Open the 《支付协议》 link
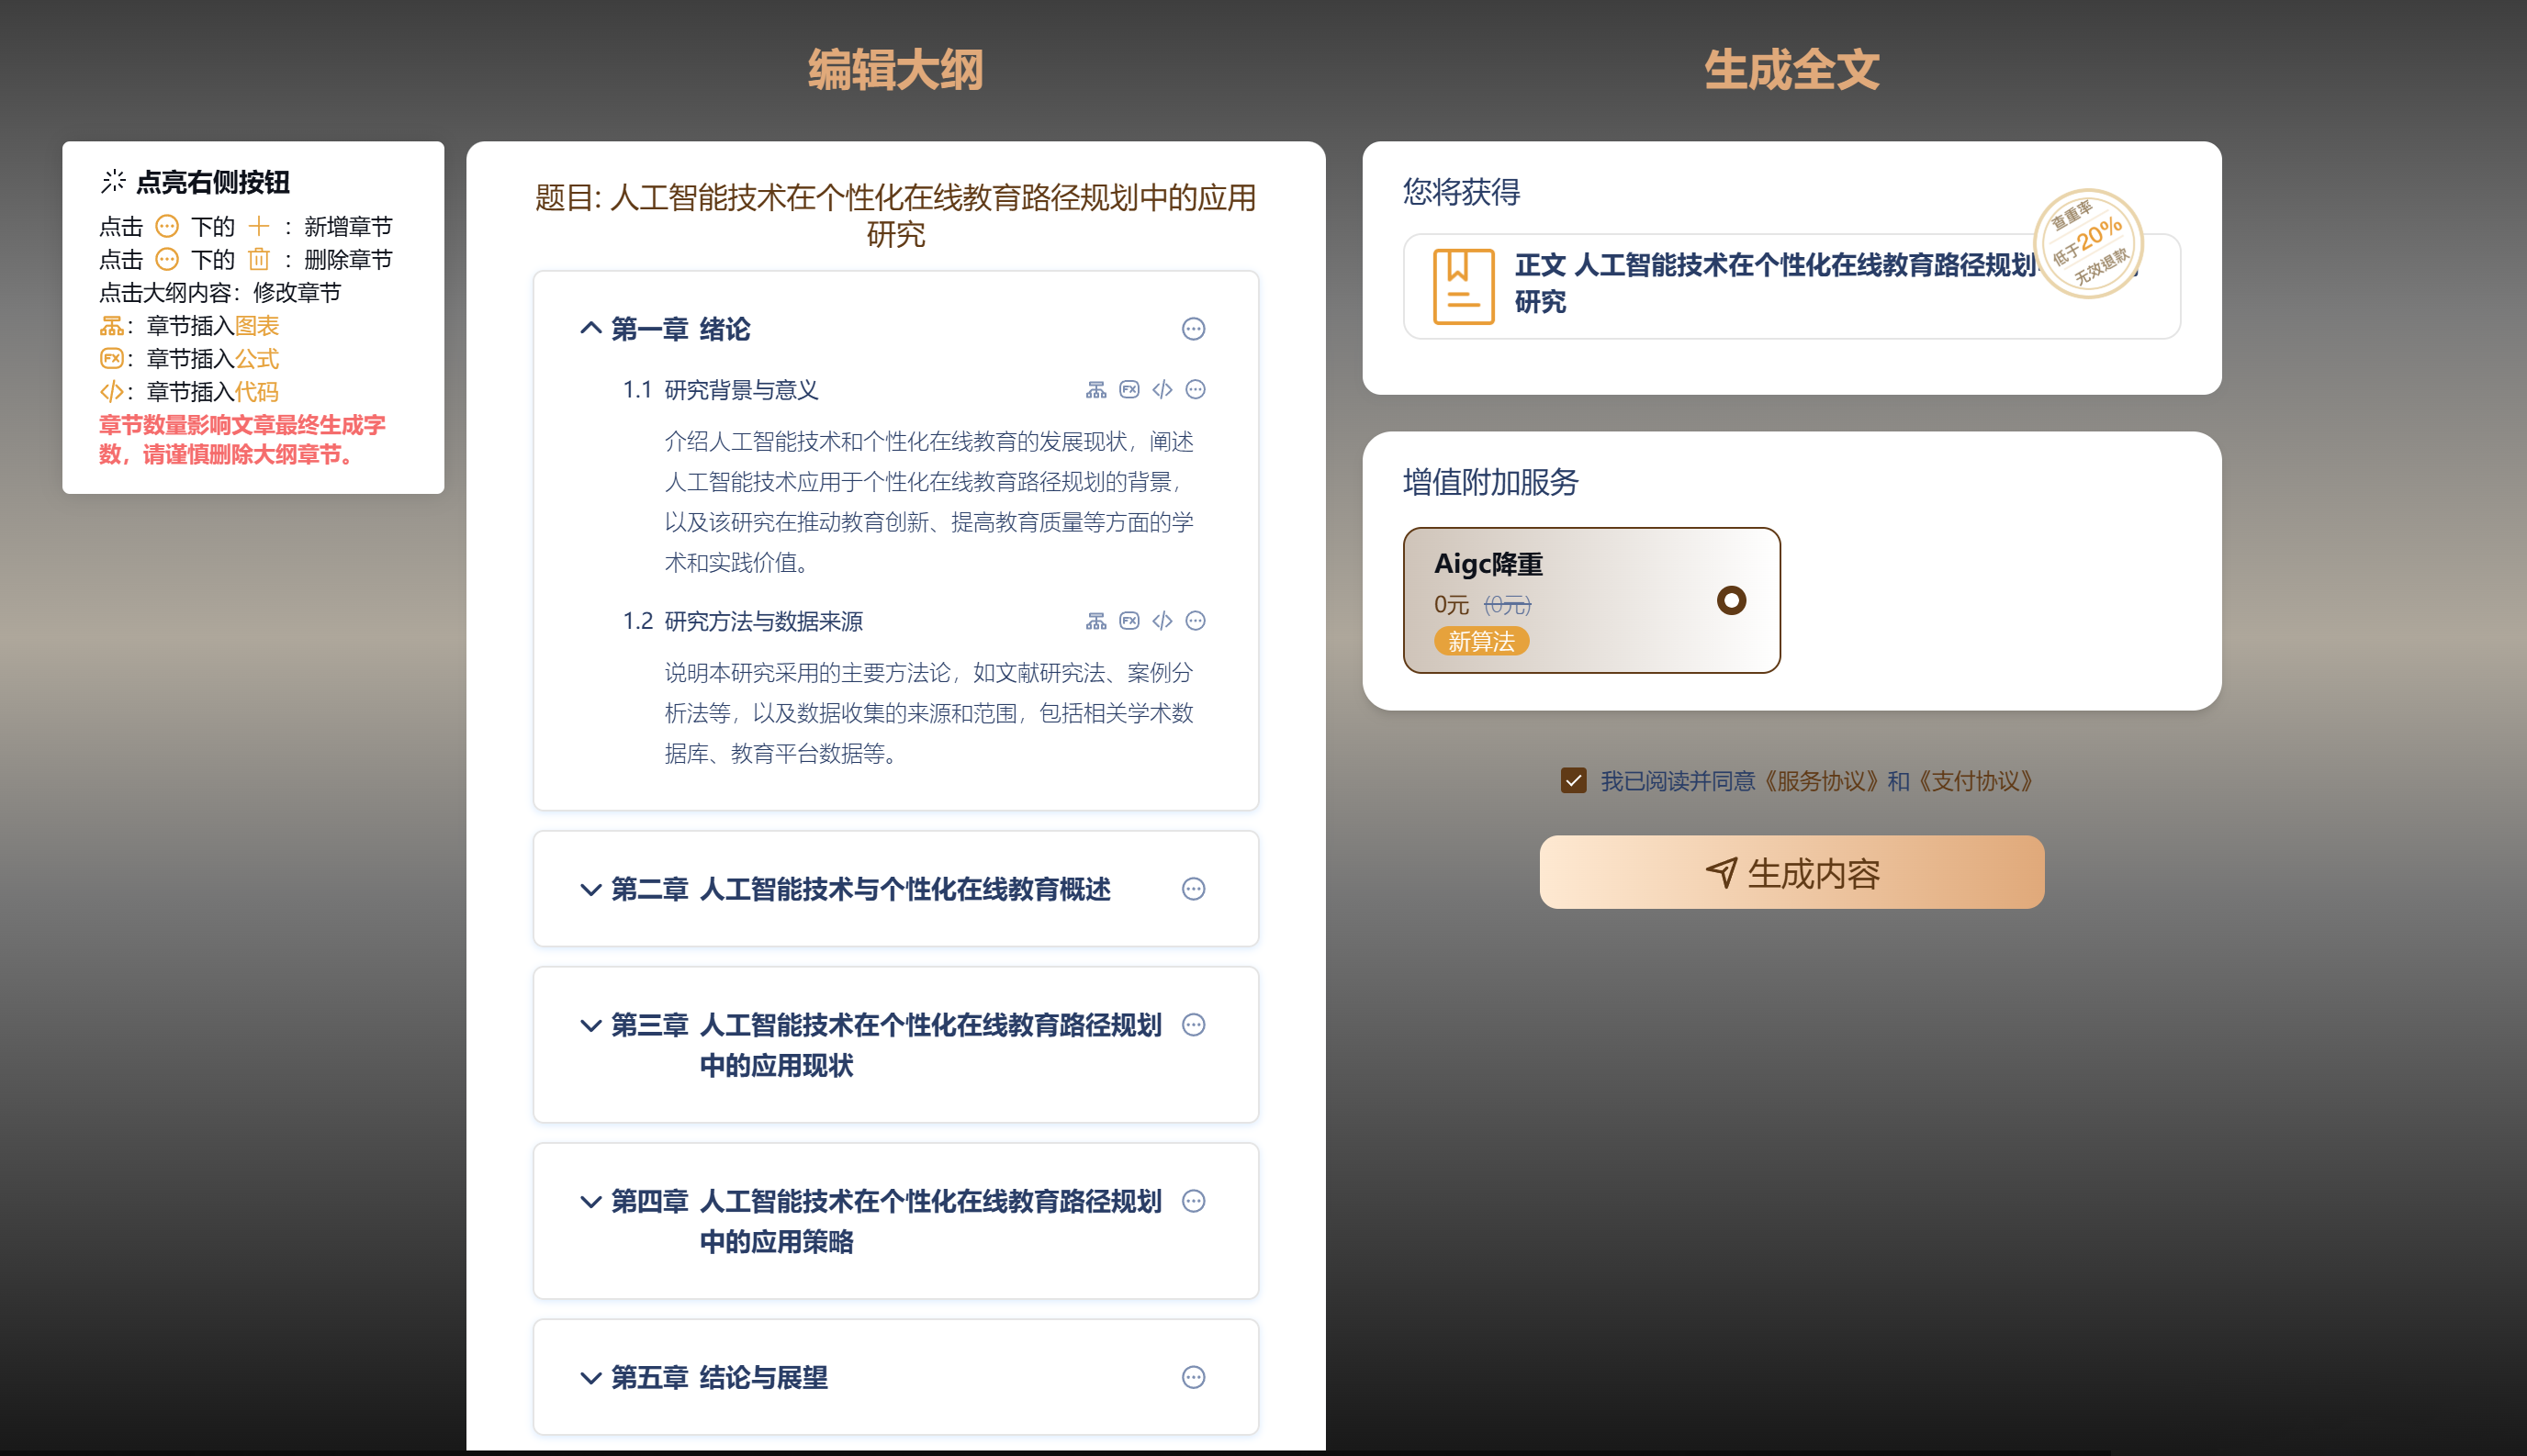 click(x=1976, y=781)
